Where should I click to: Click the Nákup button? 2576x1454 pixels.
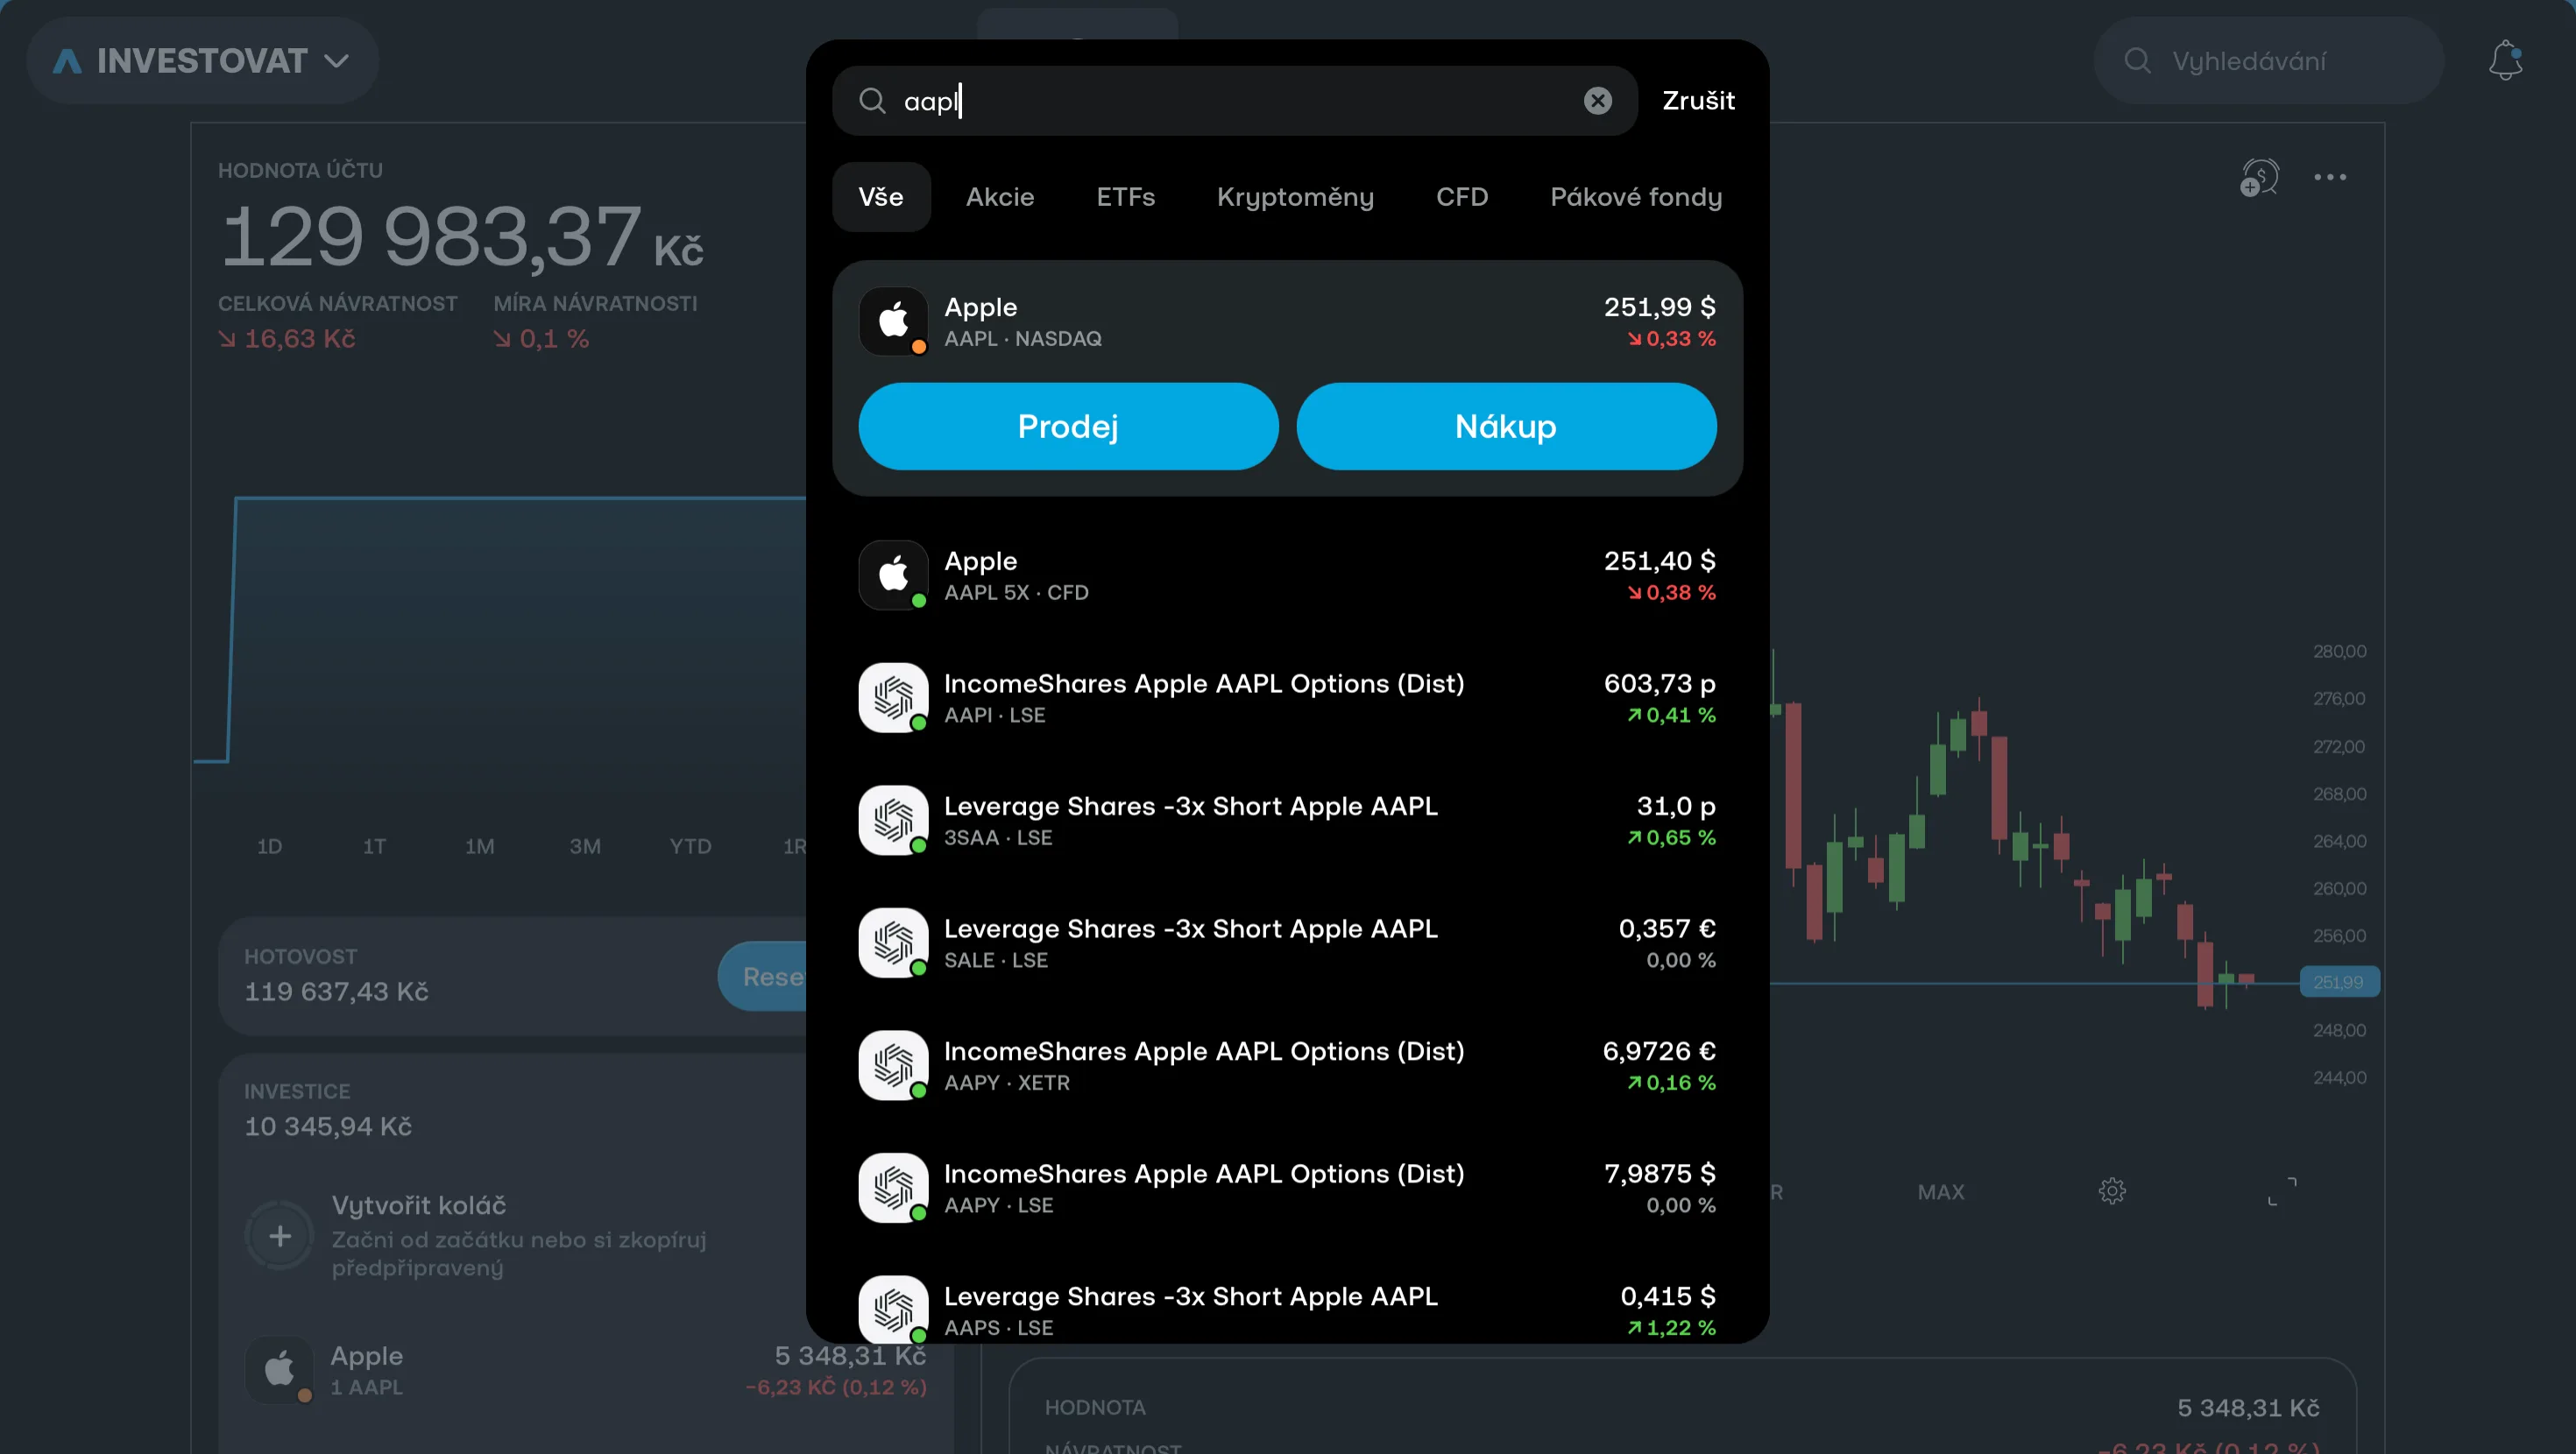click(1505, 426)
